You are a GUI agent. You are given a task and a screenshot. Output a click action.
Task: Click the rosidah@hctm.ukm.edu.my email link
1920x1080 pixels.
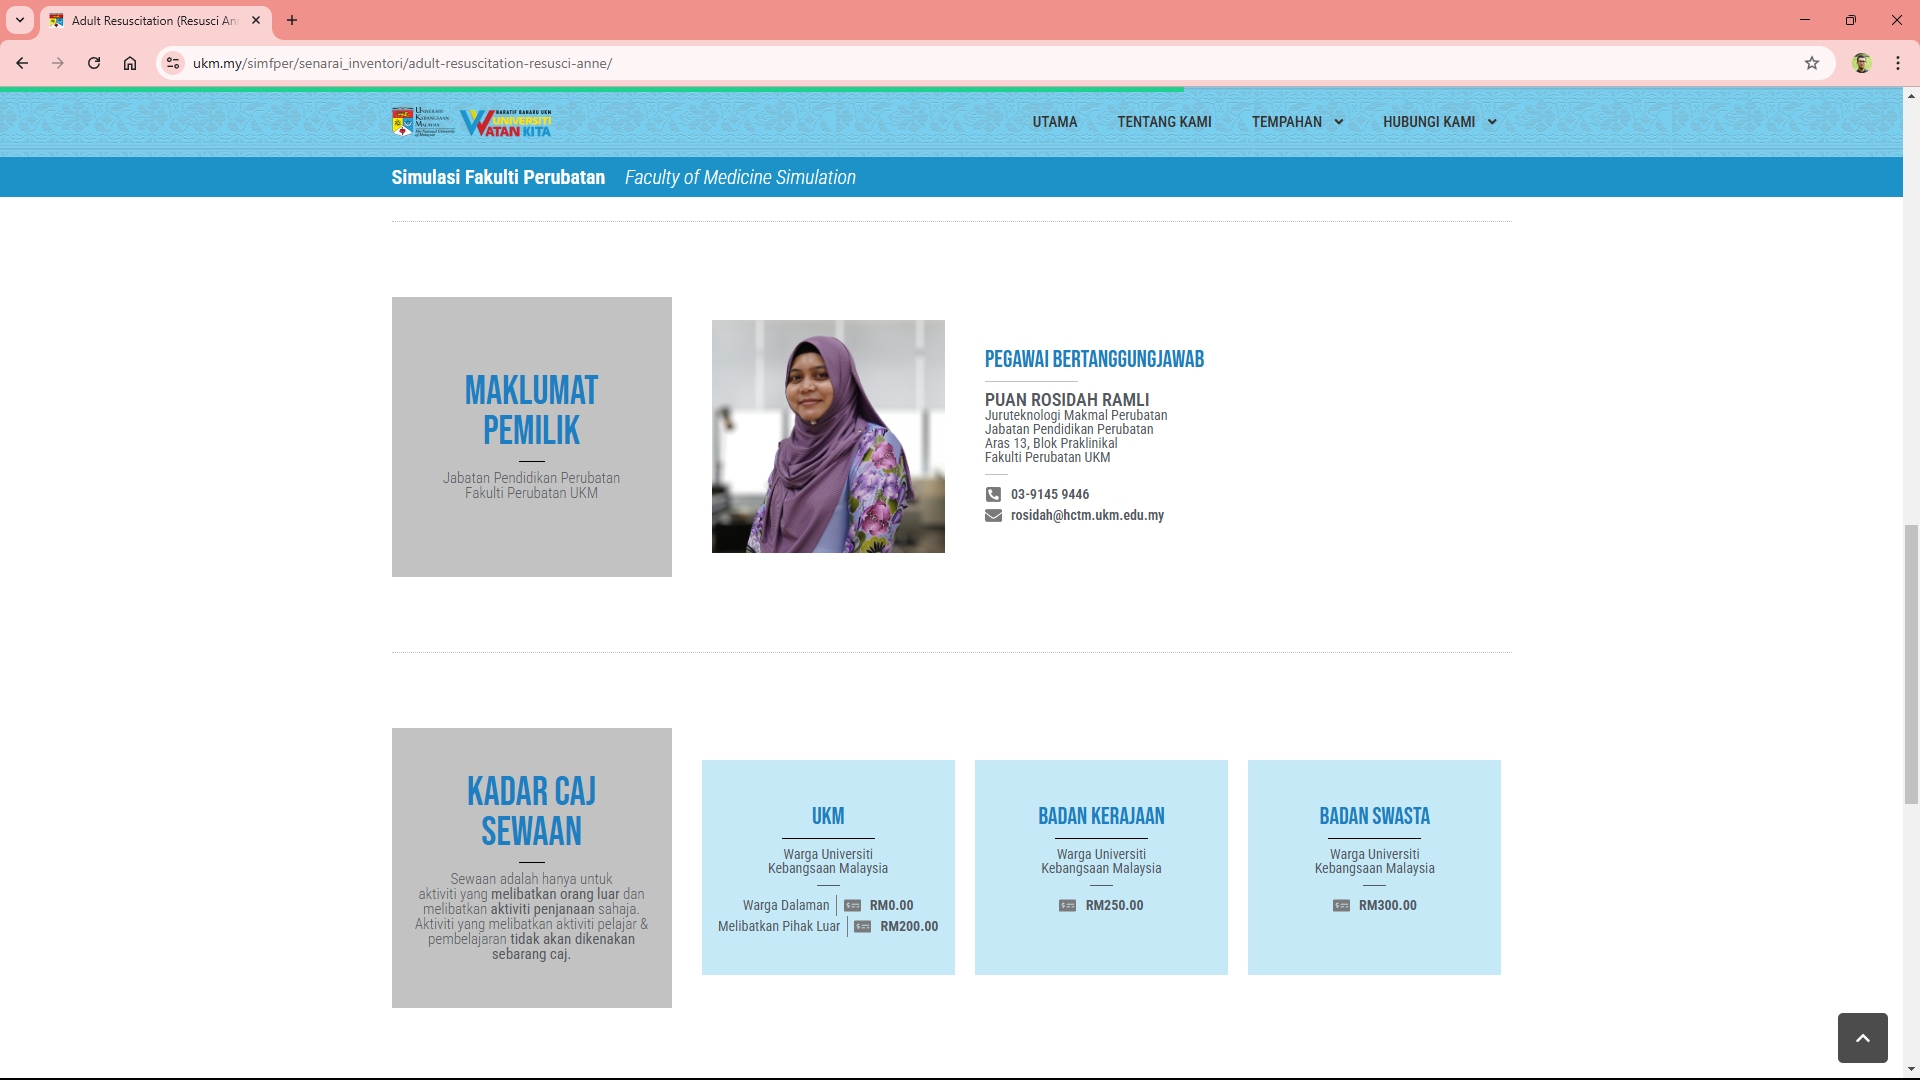click(x=1087, y=515)
